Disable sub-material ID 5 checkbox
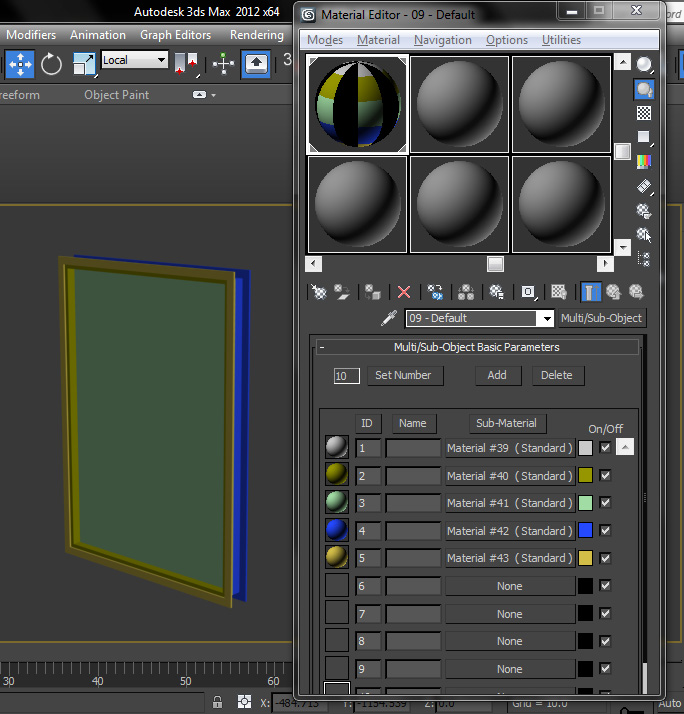 (605, 558)
